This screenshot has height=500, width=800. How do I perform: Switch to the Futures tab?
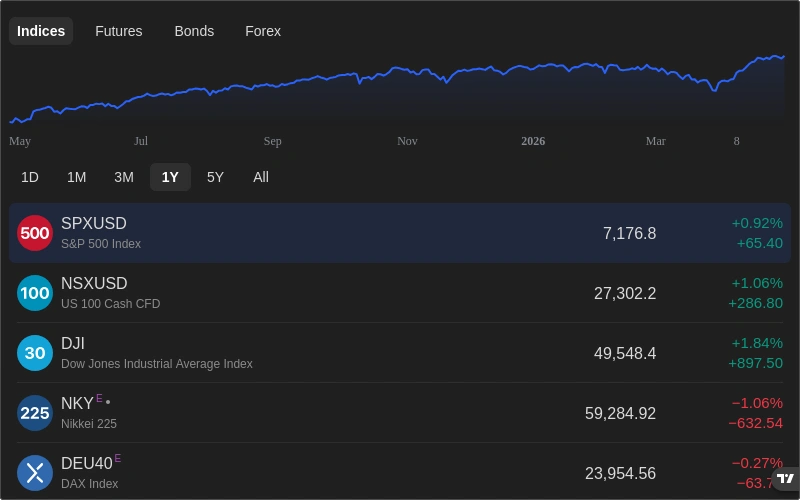click(119, 31)
